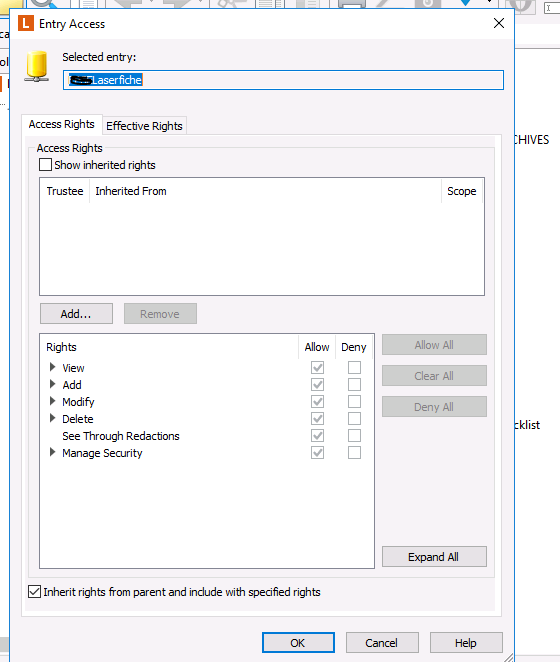Check Deny box for Modify

354,402
